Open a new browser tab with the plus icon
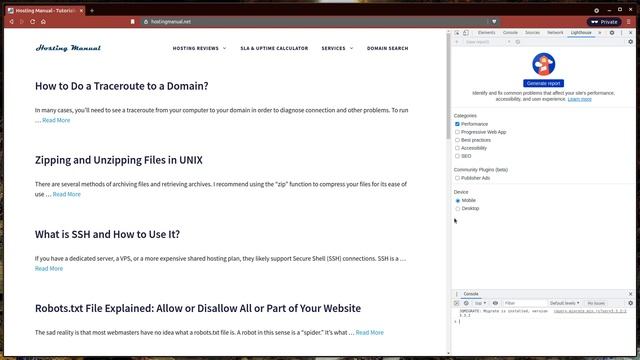This screenshot has width=640, height=360. [x=92, y=11]
